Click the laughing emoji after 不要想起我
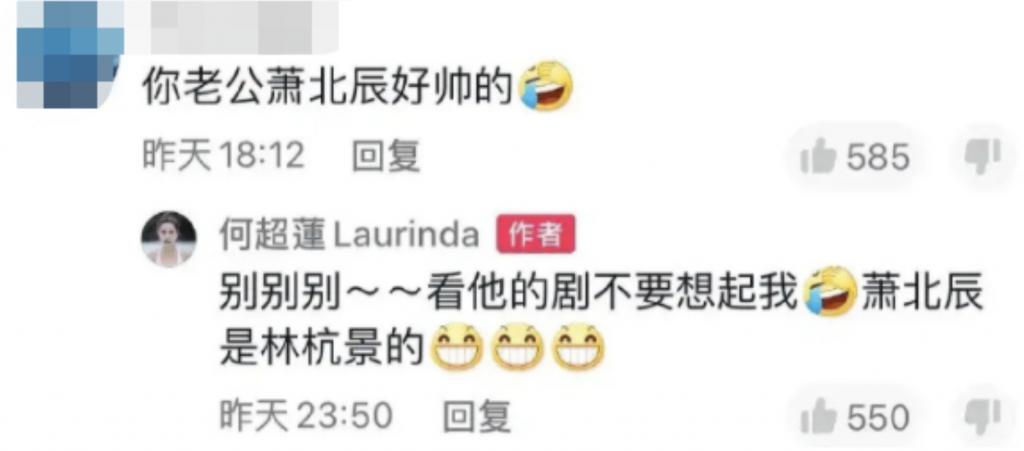1024x451 pixels. 832,294
